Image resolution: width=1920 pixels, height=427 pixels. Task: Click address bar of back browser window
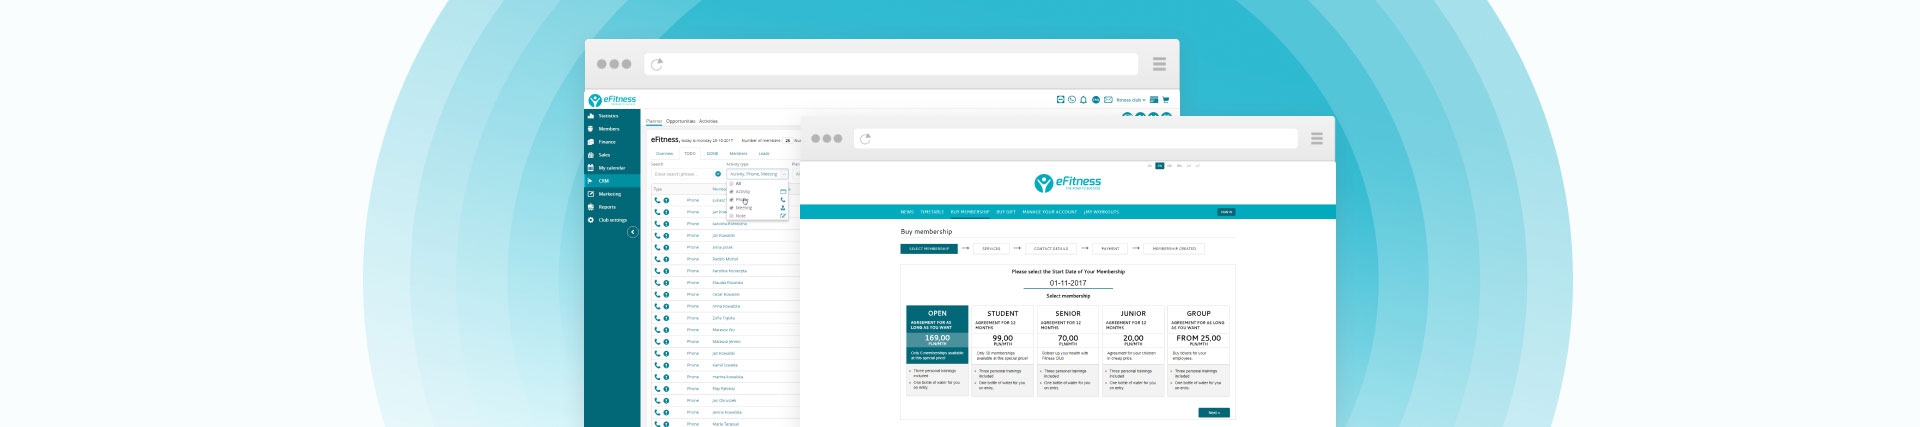(891, 64)
